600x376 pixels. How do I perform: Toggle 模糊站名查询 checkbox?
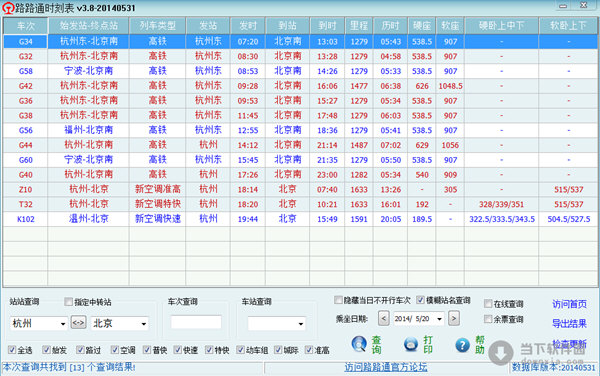tap(421, 300)
